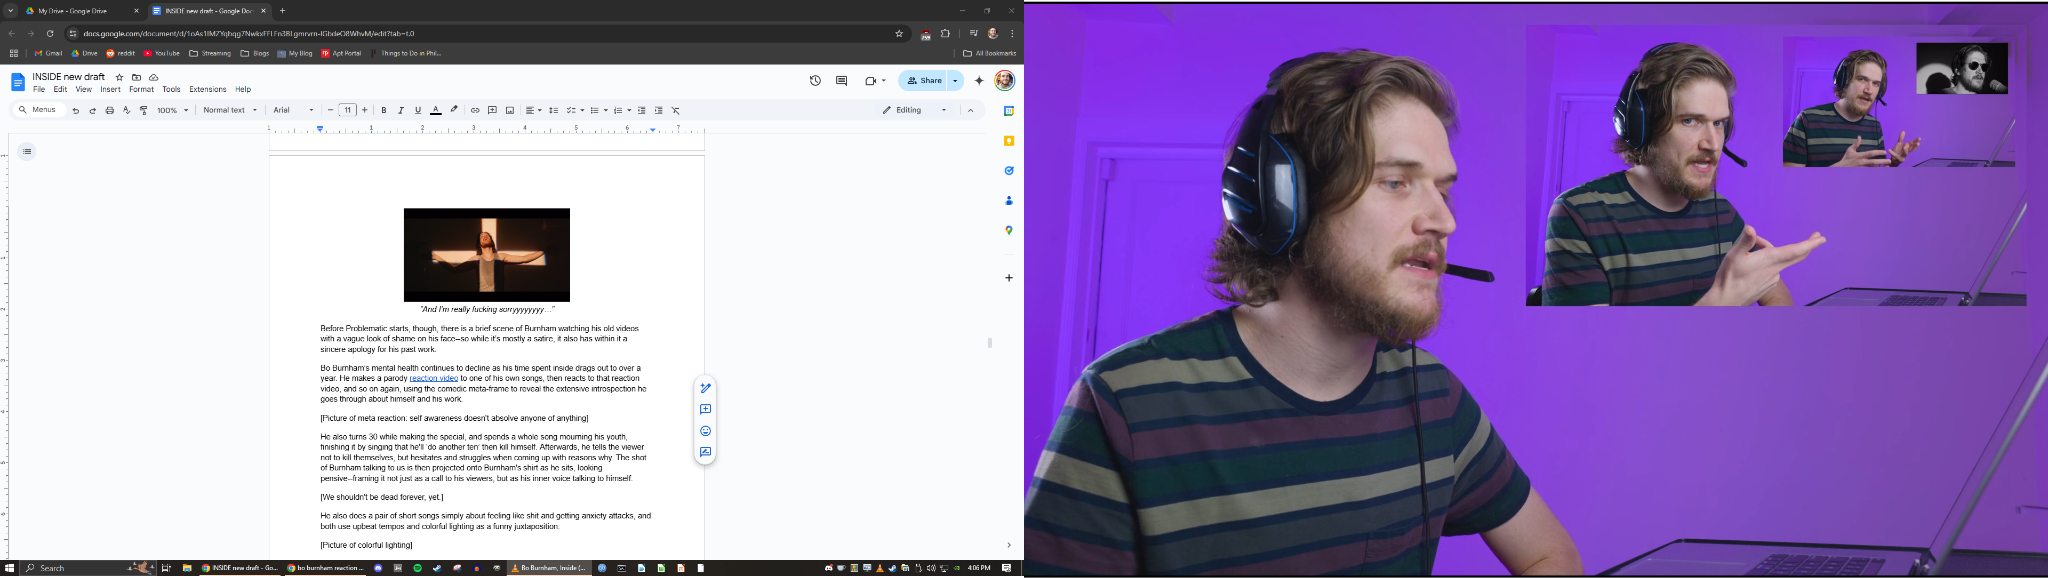Image resolution: width=2048 pixels, height=578 pixels.
Task: Open version history clock icon
Action: click(x=815, y=81)
